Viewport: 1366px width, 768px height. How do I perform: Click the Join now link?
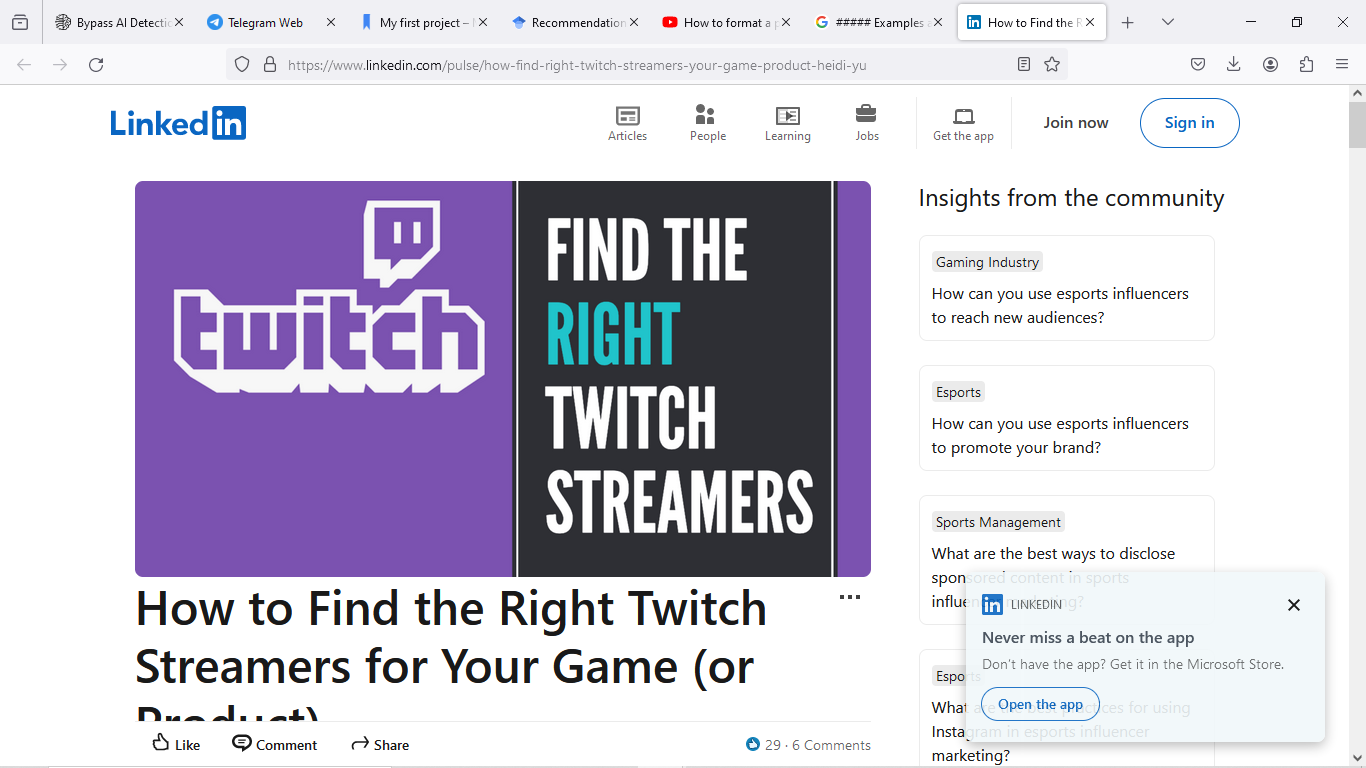(x=1076, y=122)
